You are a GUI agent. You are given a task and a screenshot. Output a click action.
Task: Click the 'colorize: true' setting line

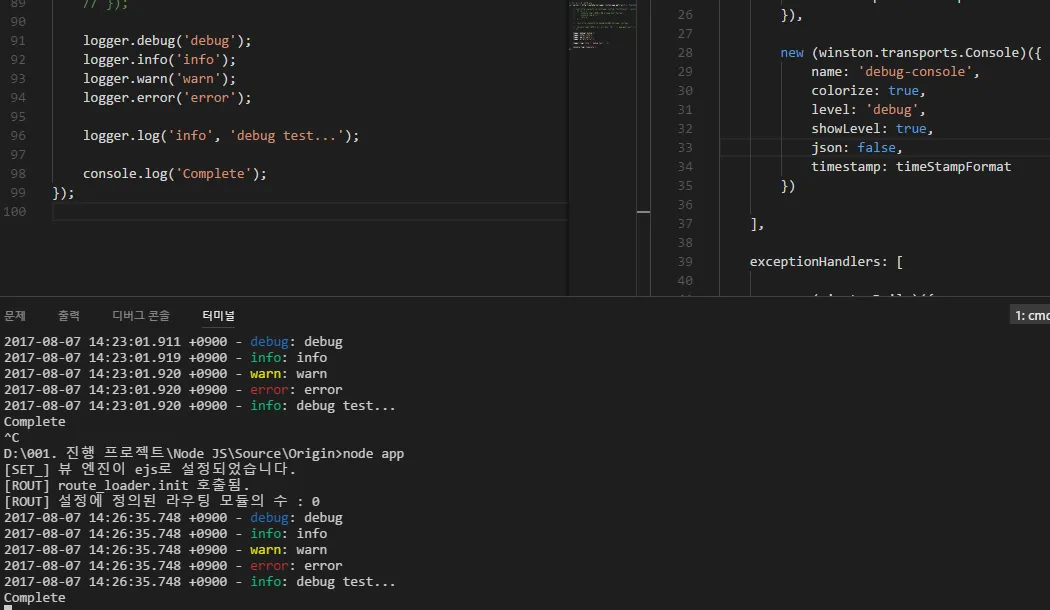pos(868,90)
